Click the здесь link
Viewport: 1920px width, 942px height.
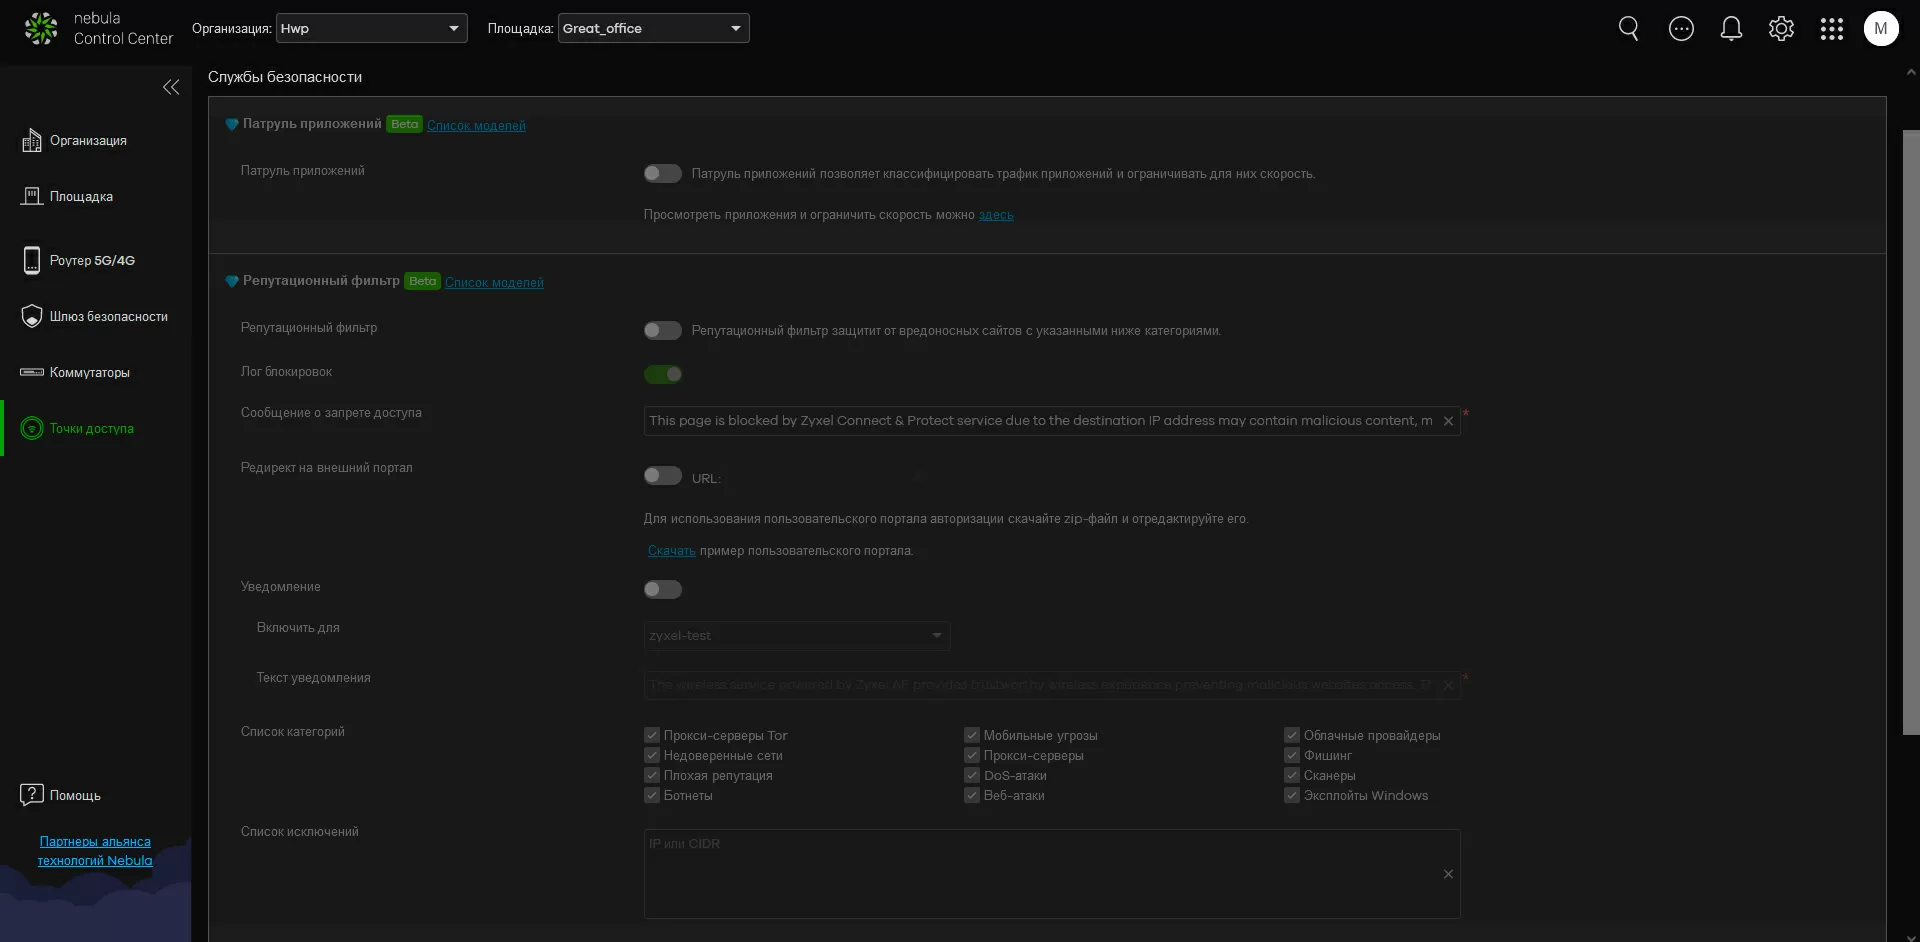click(996, 215)
